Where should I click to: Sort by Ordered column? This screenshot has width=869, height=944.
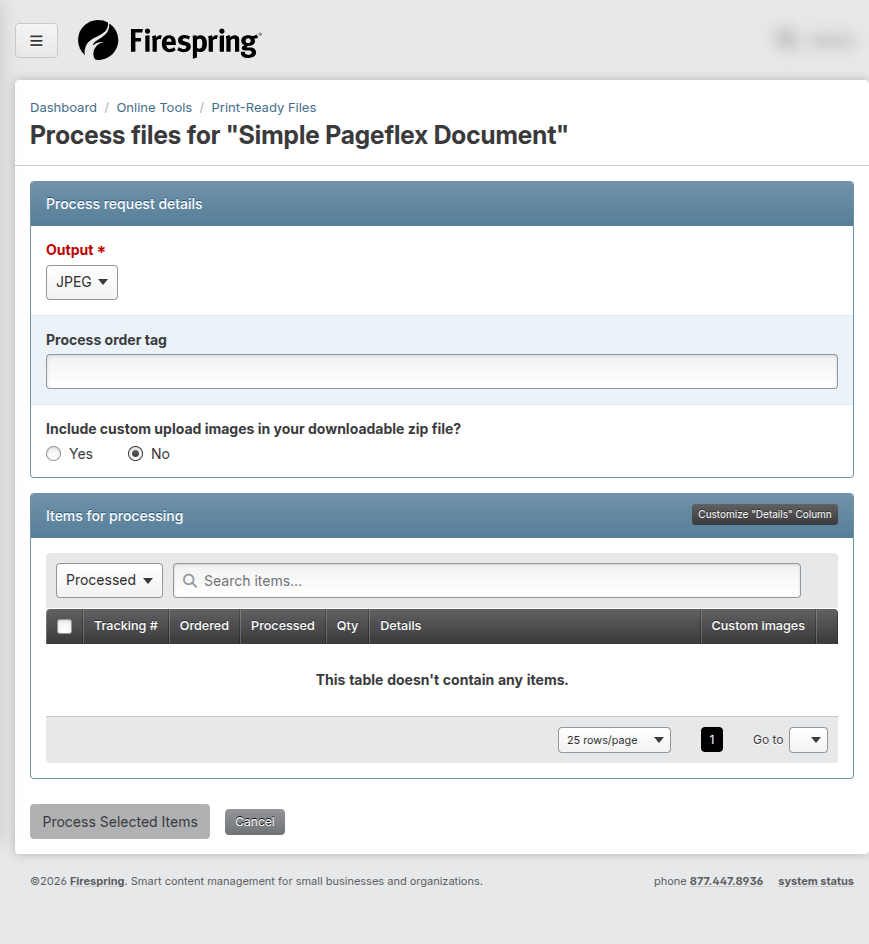204,626
